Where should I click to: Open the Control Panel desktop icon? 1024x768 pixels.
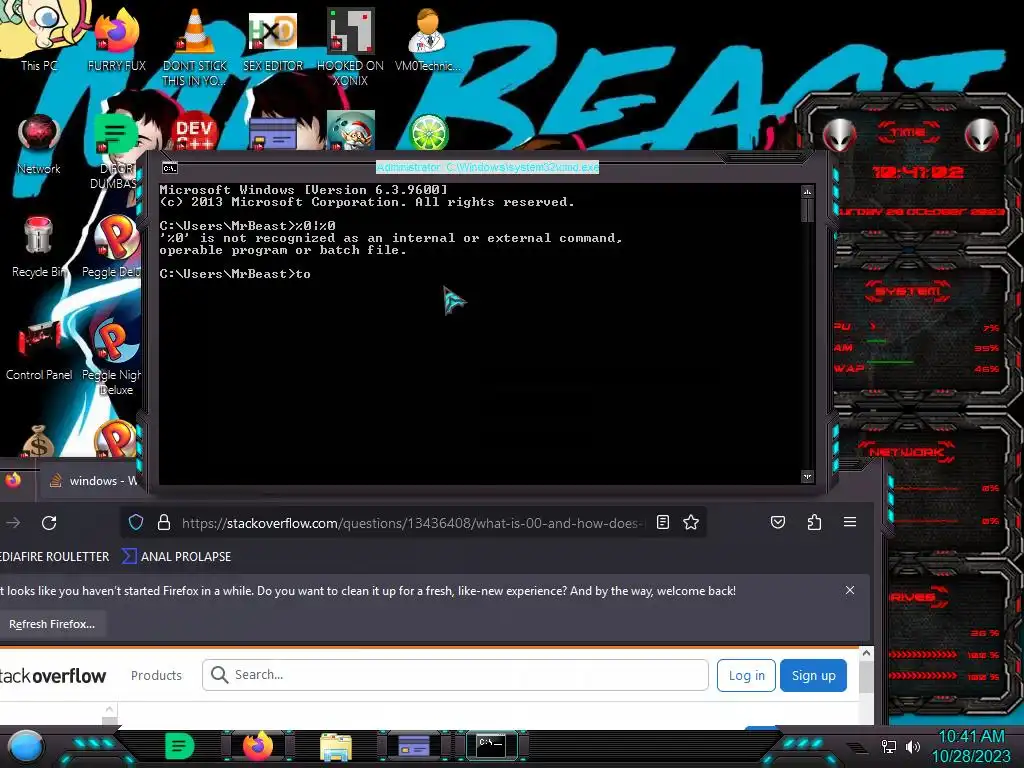point(39,351)
